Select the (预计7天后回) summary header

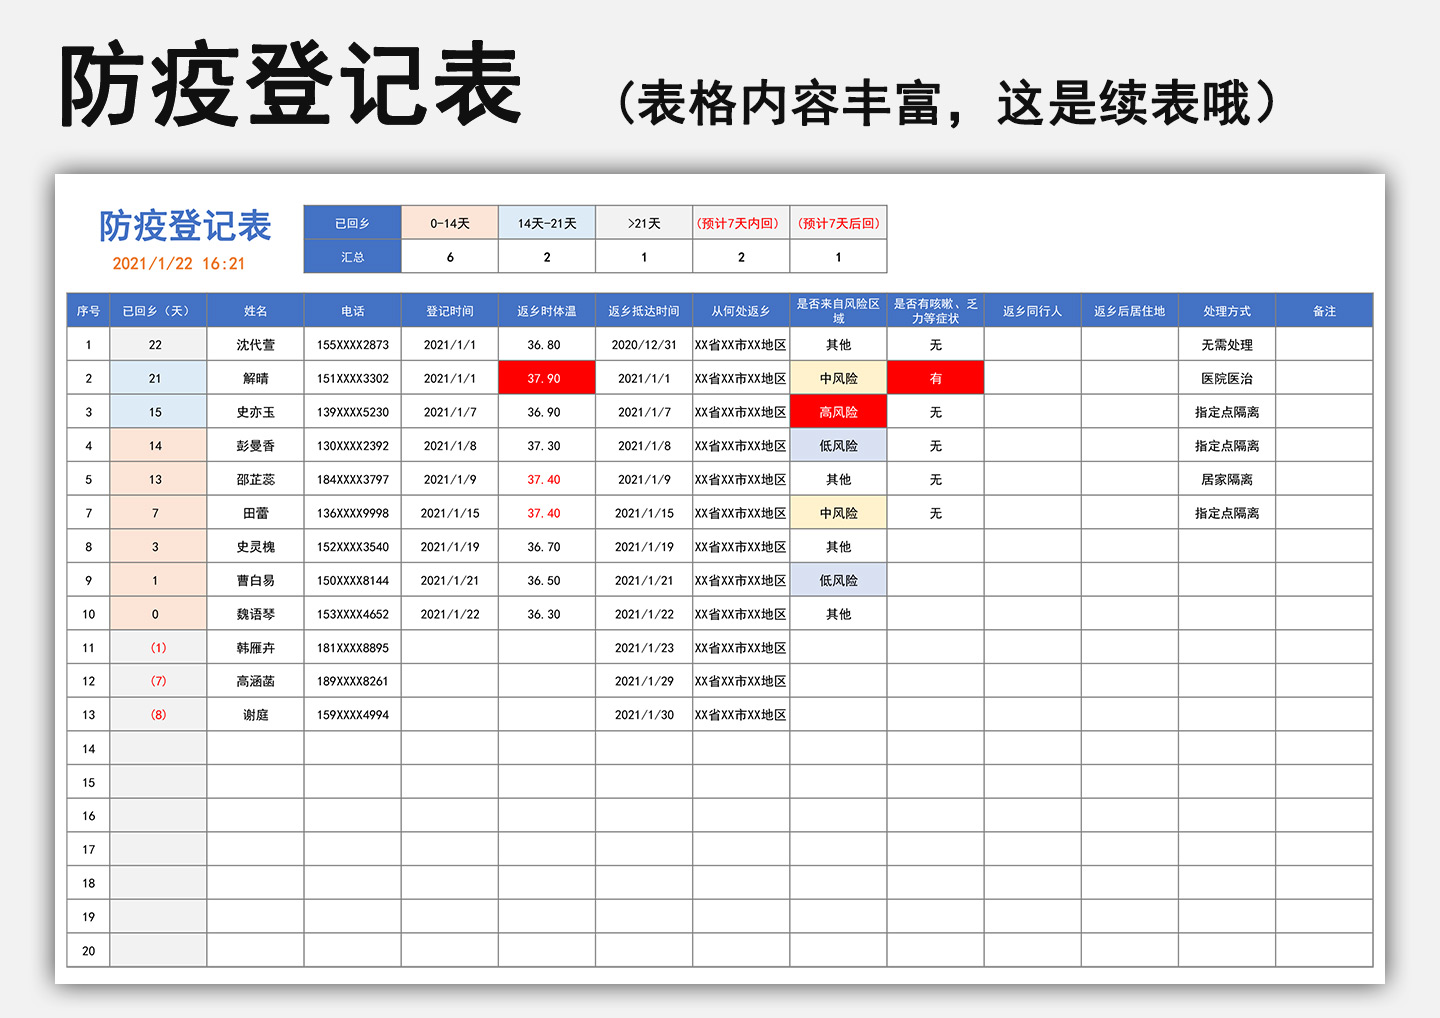[838, 223]
